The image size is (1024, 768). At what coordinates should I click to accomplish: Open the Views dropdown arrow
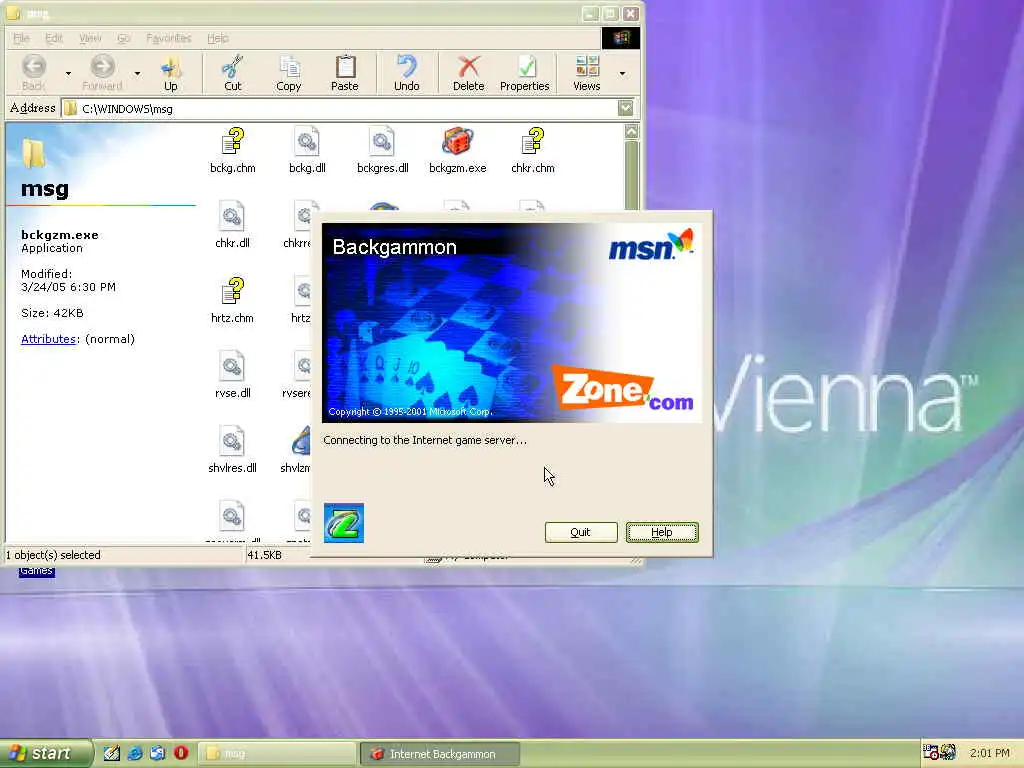(622, 73)
